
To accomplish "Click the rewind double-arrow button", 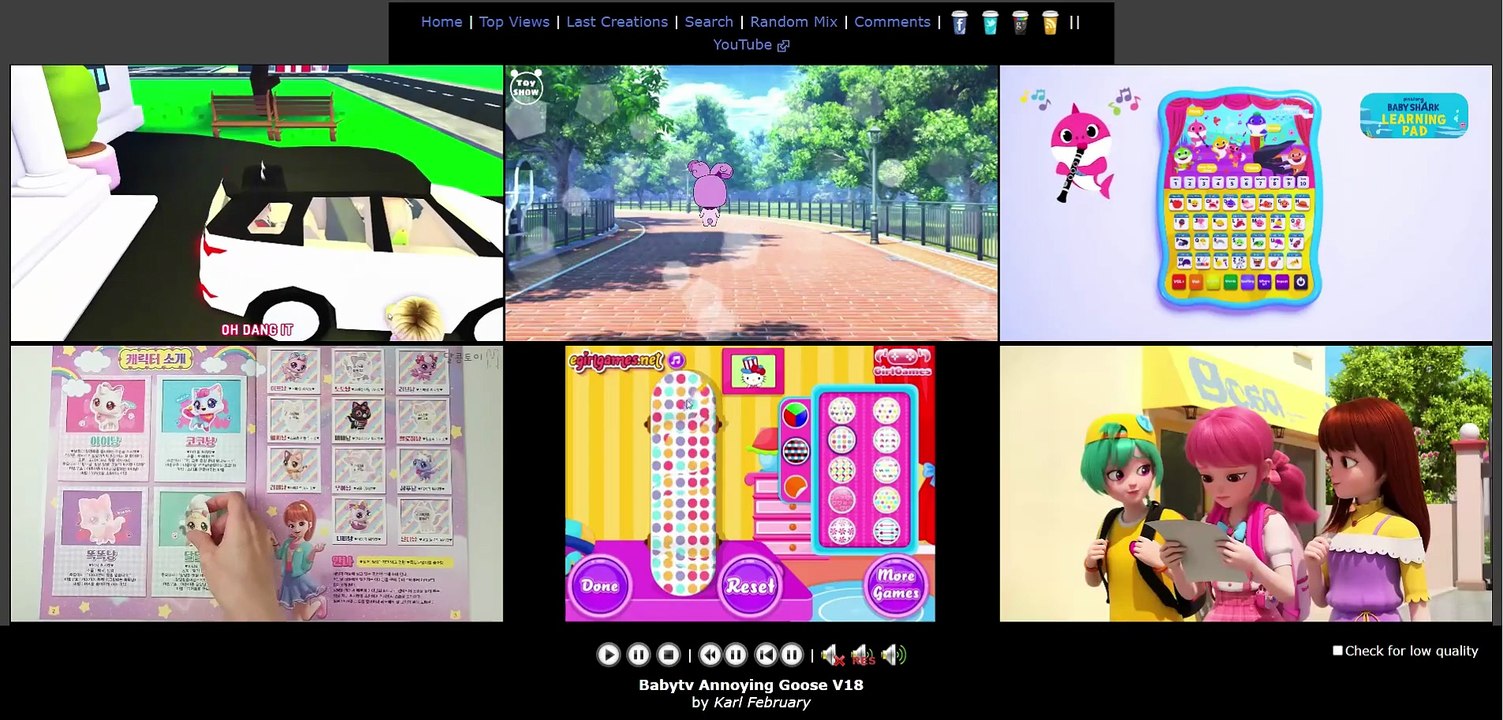I will tap(710, 655).
